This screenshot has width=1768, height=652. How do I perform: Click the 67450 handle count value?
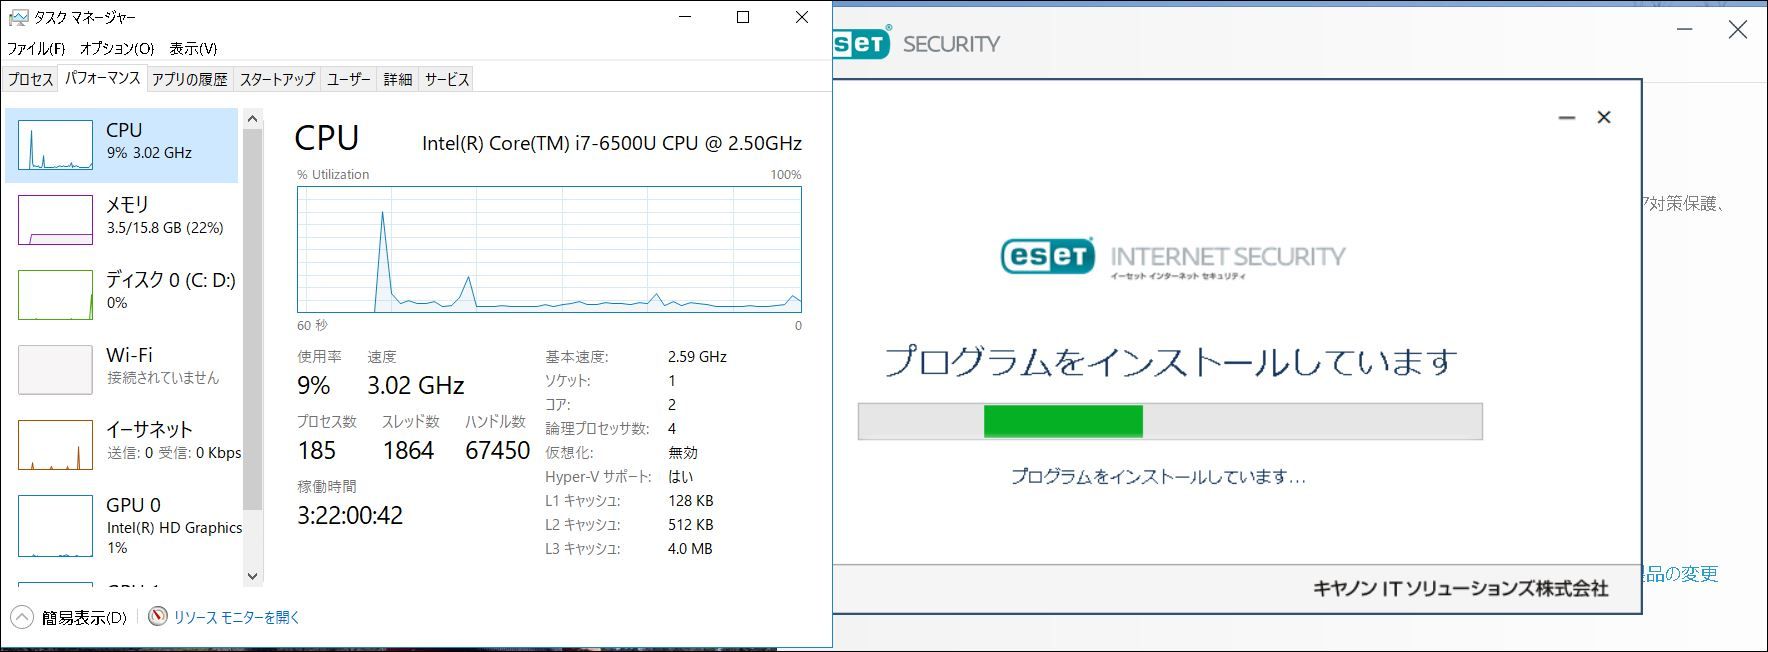pyautogui.click(x=497, y=450)
